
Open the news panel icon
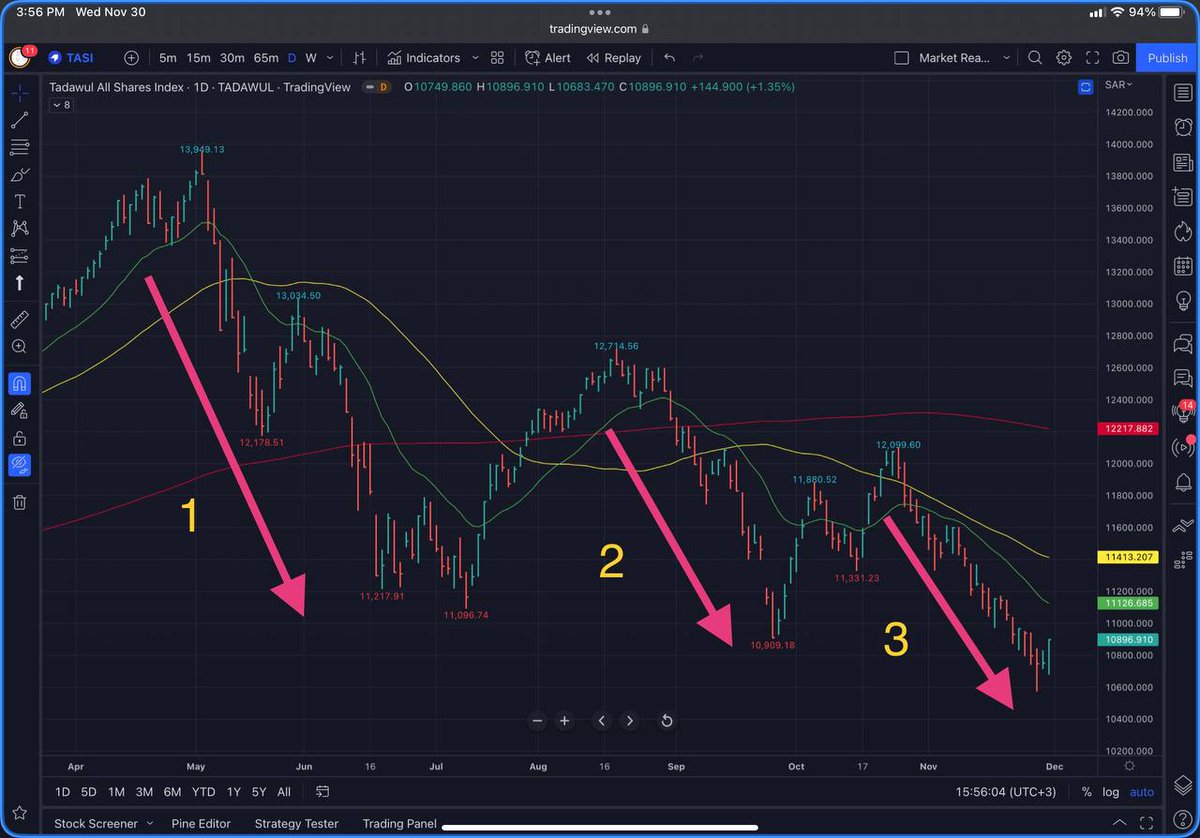(1183, 162)
